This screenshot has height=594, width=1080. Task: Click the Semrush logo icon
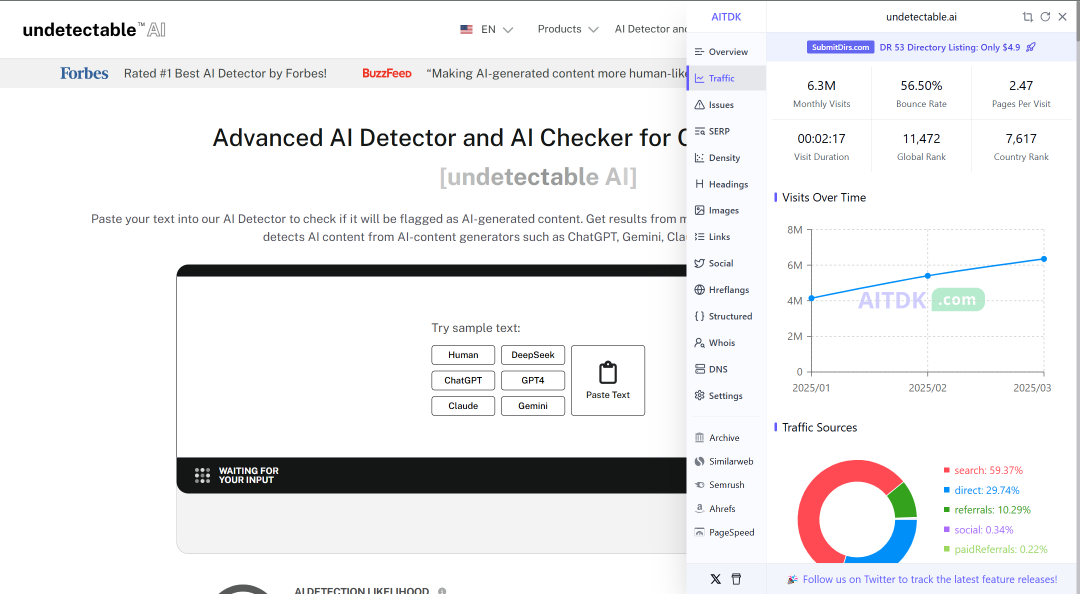pyautogui.click(x=700, y=484)
